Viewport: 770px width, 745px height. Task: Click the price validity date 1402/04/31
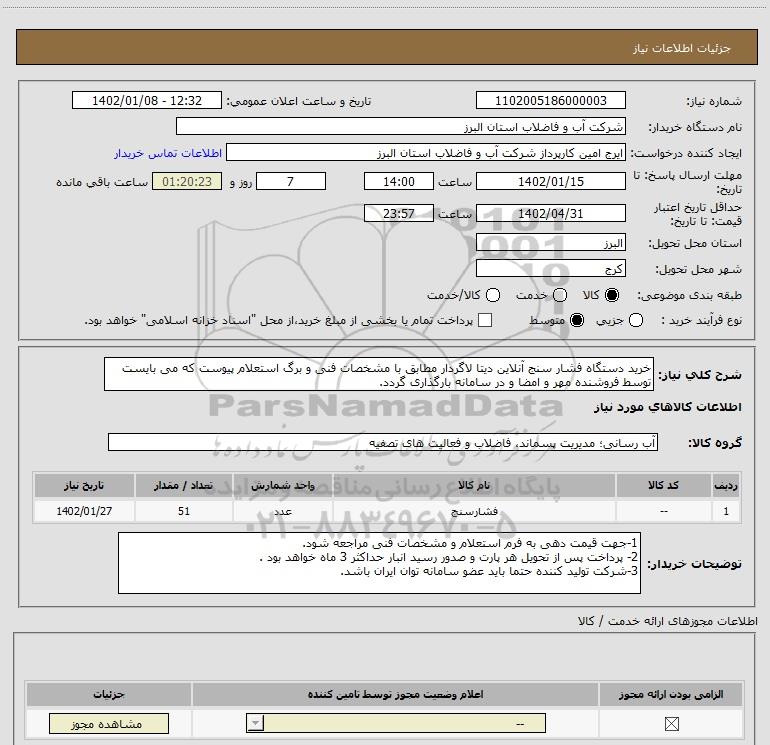(x=550, y=213)
